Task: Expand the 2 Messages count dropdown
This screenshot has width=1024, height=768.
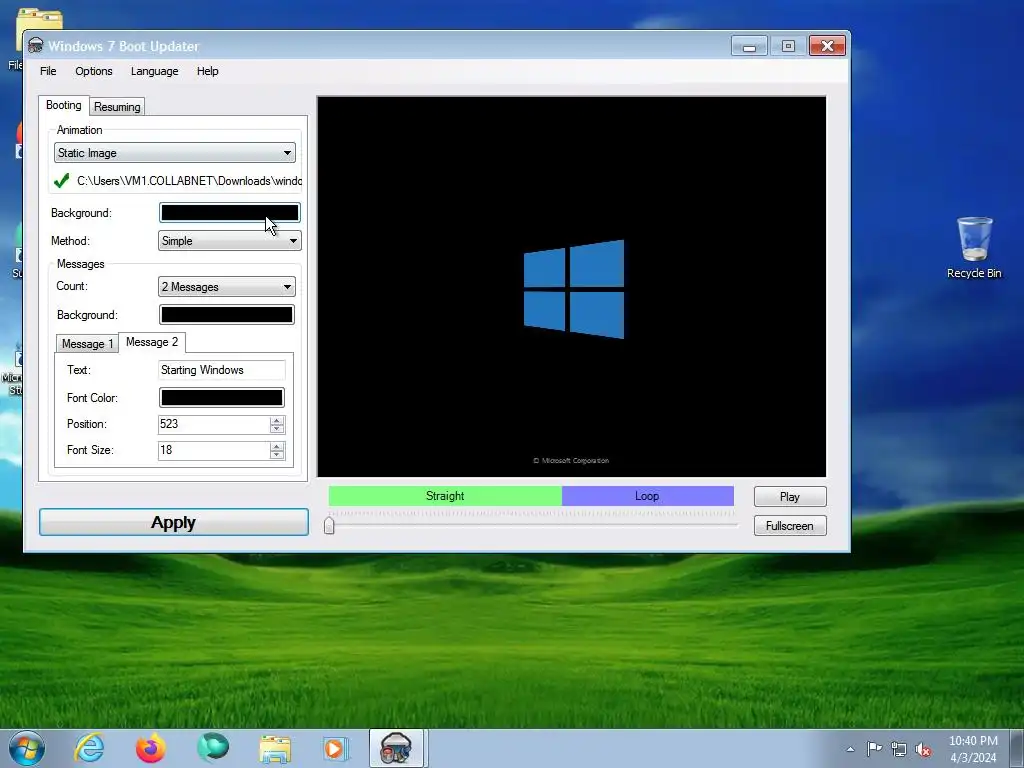Action: tap(227, 287)
